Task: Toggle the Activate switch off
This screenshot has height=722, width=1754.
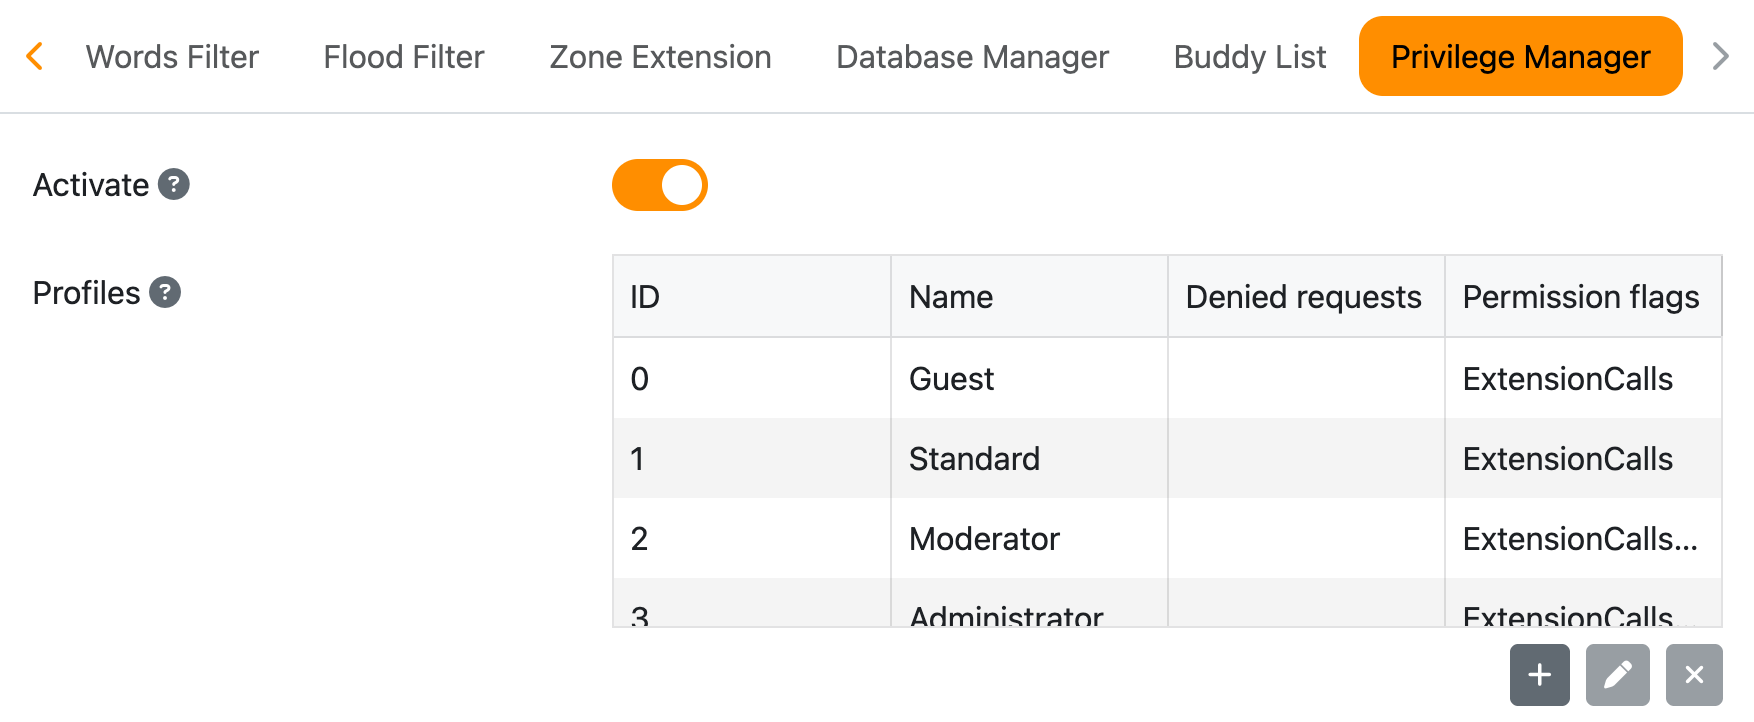Action: click(660, 185)
